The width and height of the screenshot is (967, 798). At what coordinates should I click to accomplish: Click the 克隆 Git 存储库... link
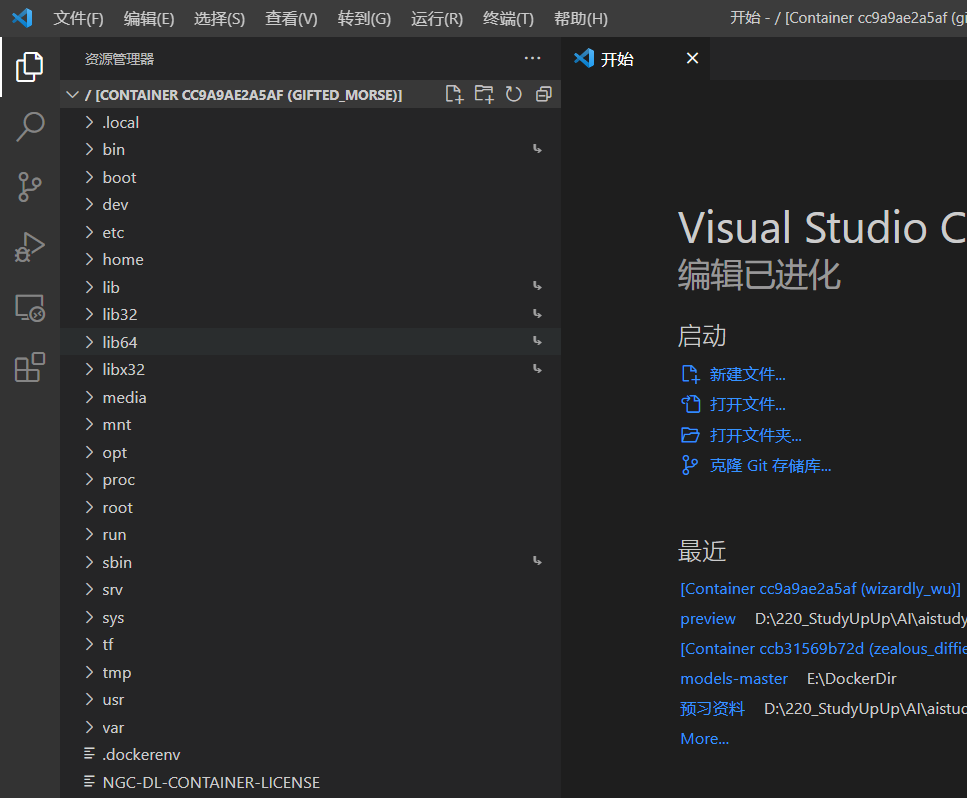(770, 466)
